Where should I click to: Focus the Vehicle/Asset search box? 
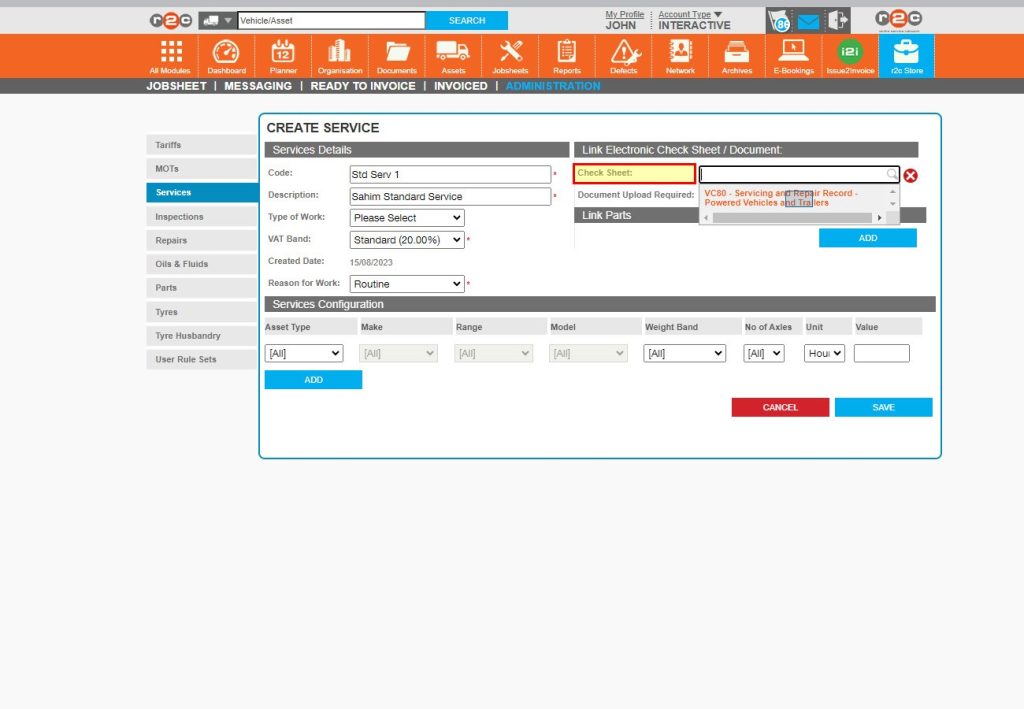331,21
